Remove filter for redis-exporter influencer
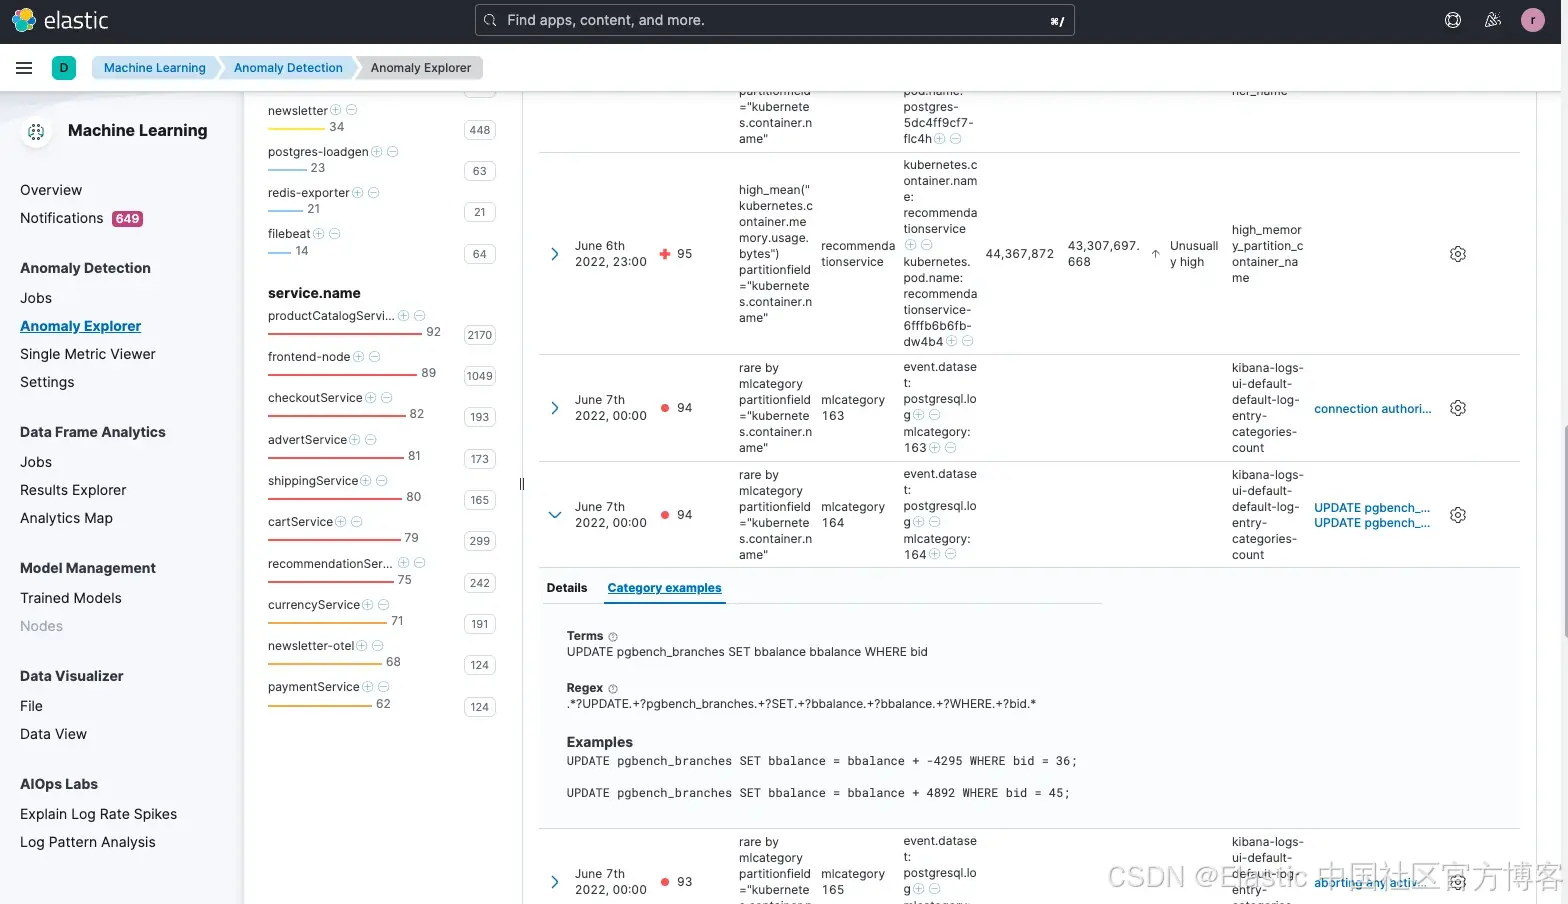Screen dimensions: 1568x904 [374, 193]
